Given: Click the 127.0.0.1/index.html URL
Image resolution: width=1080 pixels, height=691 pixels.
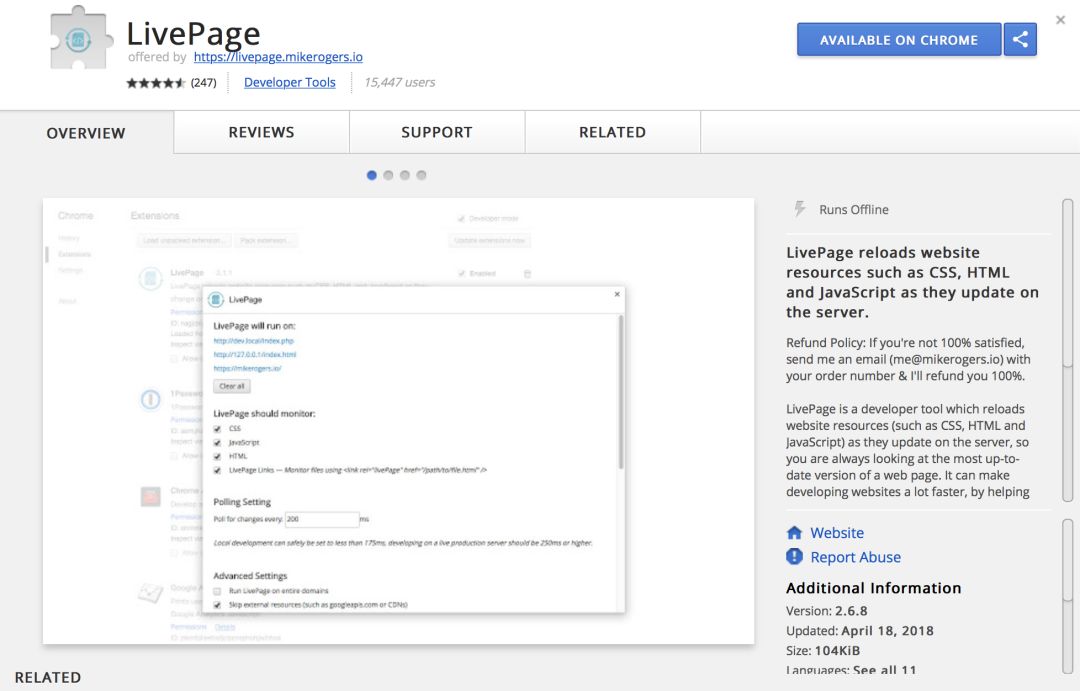Looking at the screenshot, I should [x=255, y=355].
